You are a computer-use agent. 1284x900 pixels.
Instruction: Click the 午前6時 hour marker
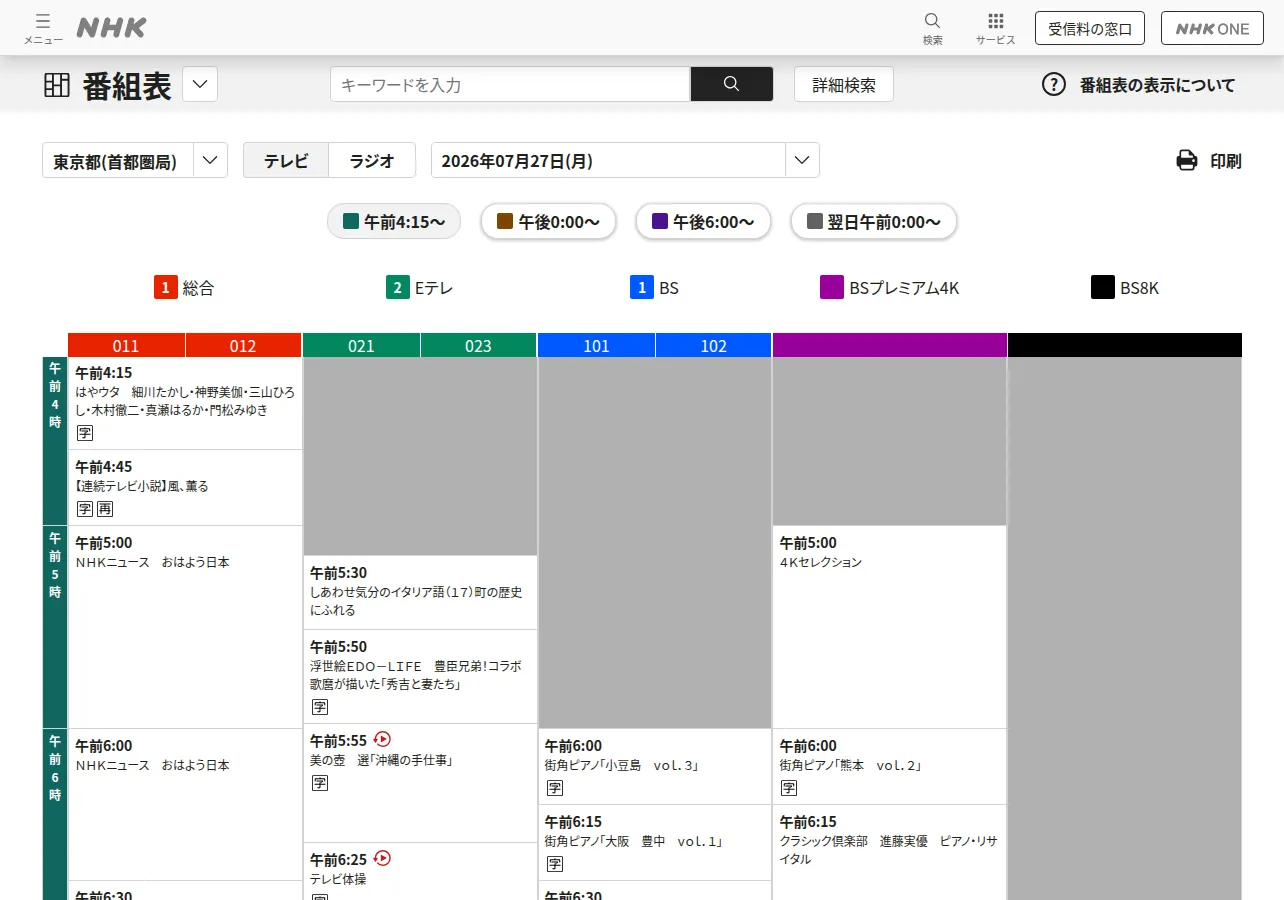pos(55,814)
